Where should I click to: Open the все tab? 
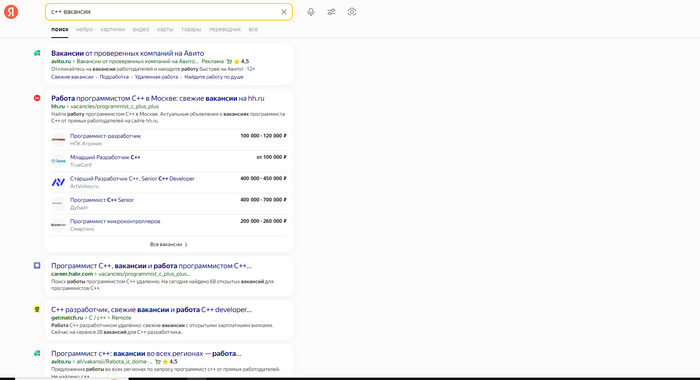pyautogui.click(x=253, y=29)
